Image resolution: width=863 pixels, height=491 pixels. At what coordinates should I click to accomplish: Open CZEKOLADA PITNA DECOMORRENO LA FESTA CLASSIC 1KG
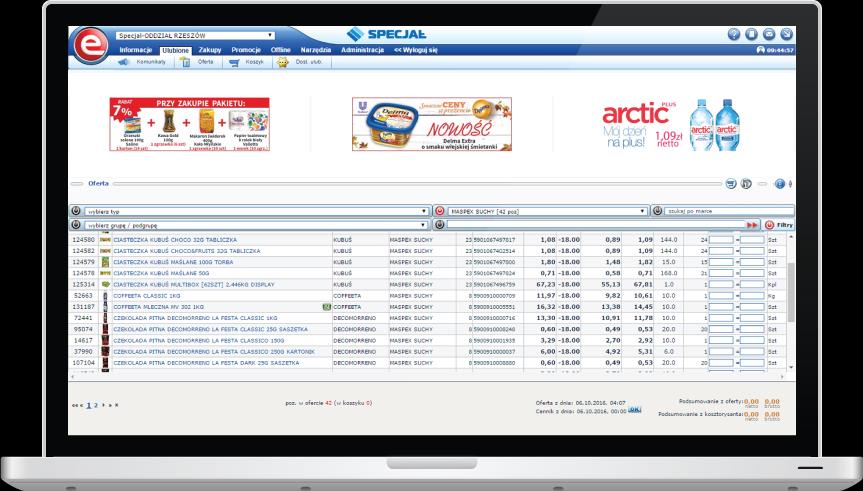(x=195, y=318)
